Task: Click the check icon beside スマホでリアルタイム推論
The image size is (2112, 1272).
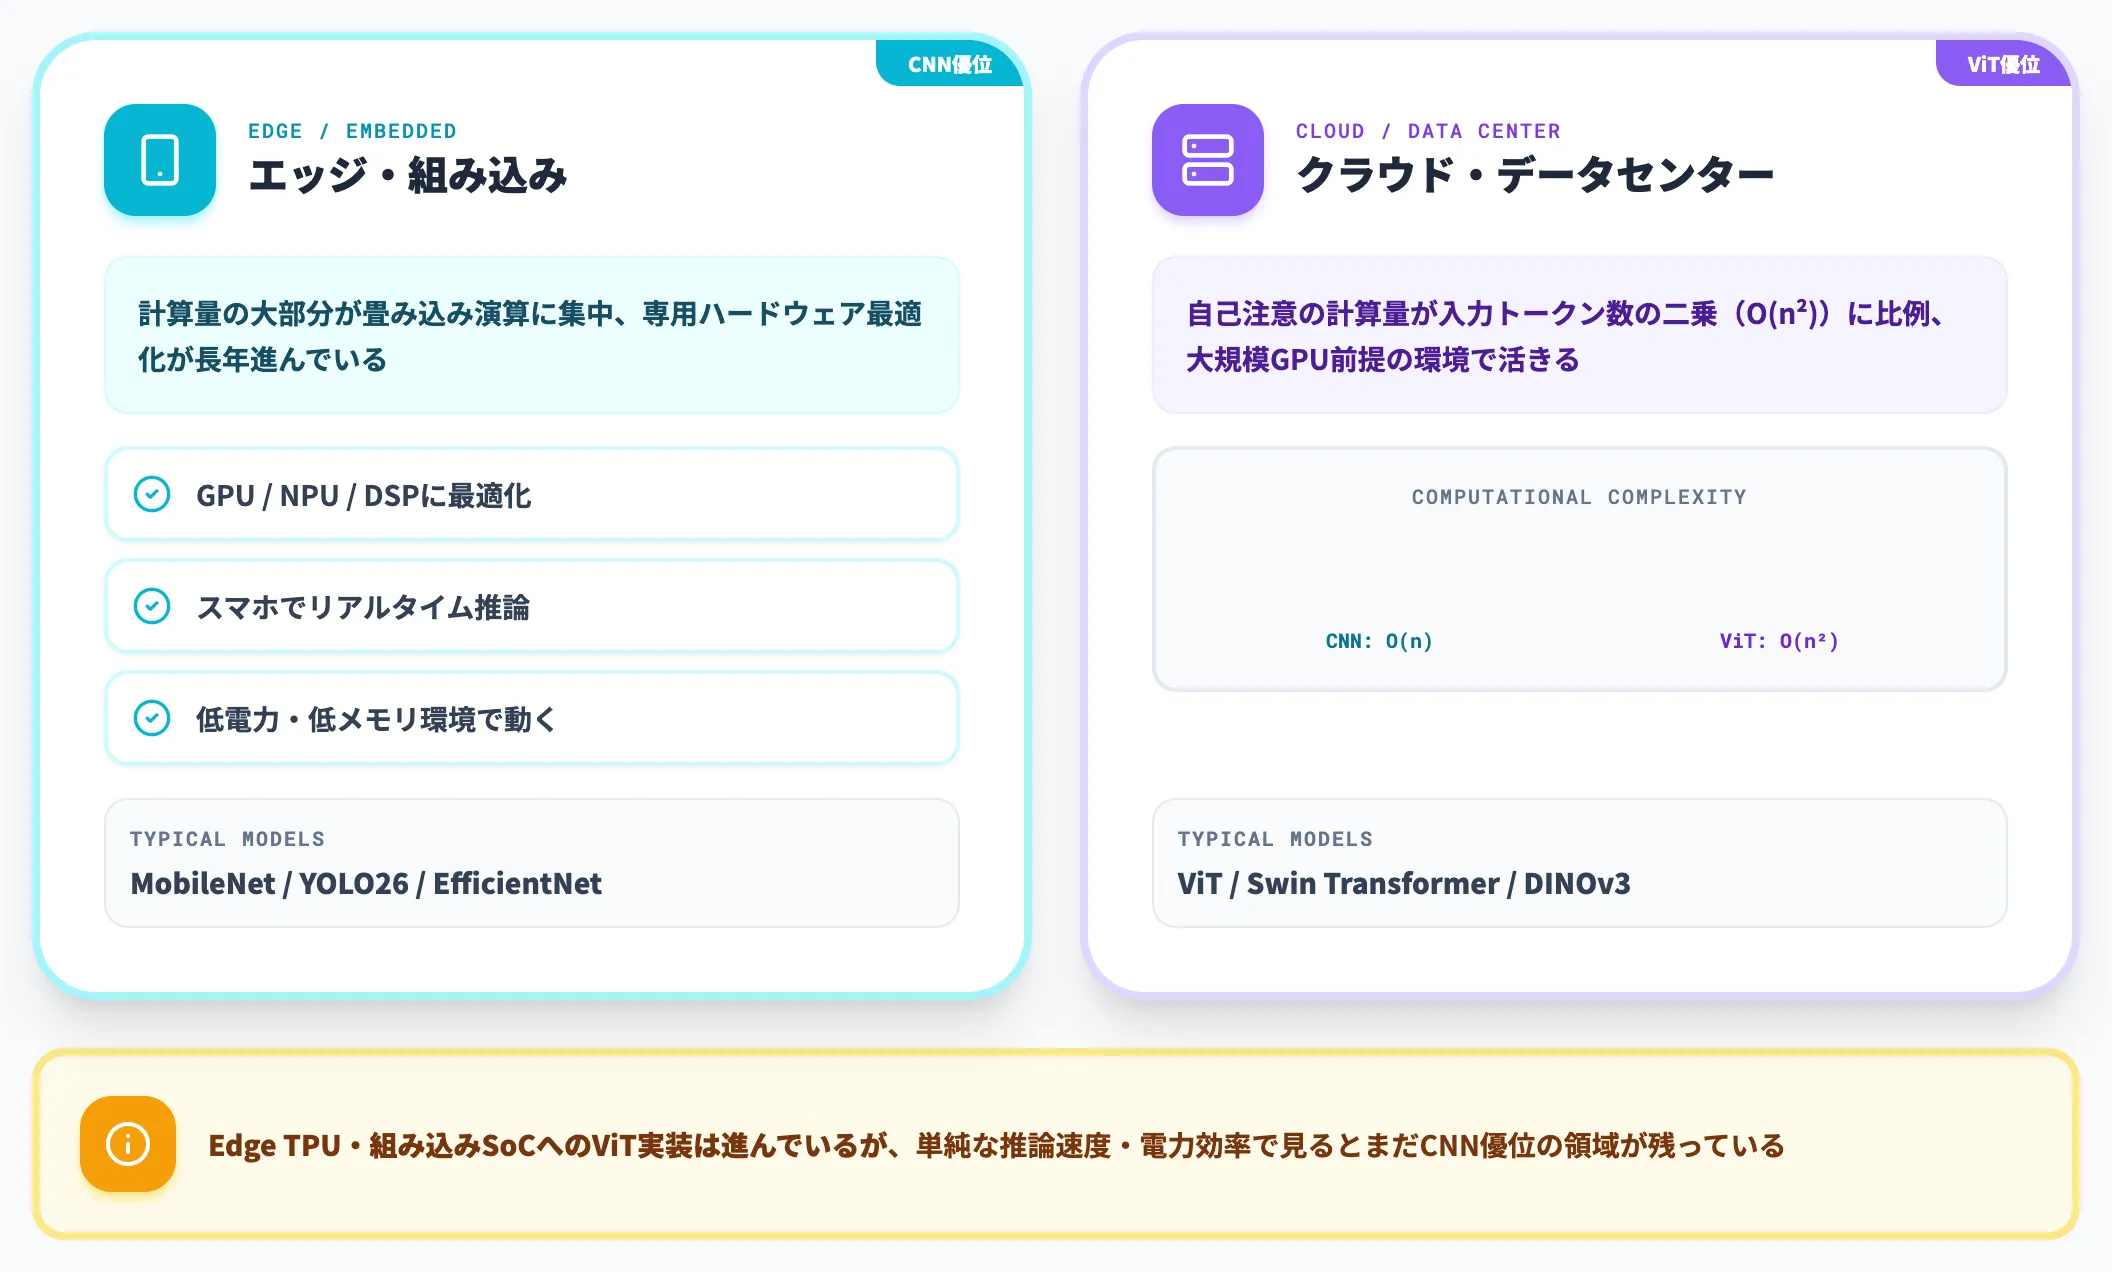Action: pos(152,606)
